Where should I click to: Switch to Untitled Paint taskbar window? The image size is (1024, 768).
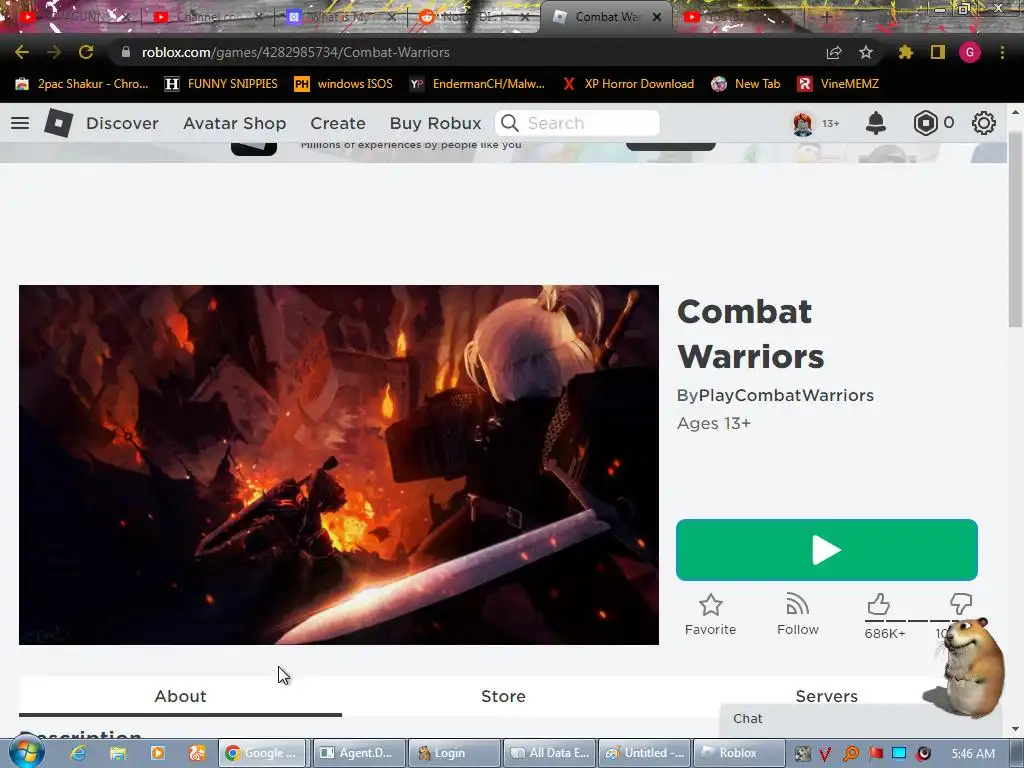pos(645,753)
